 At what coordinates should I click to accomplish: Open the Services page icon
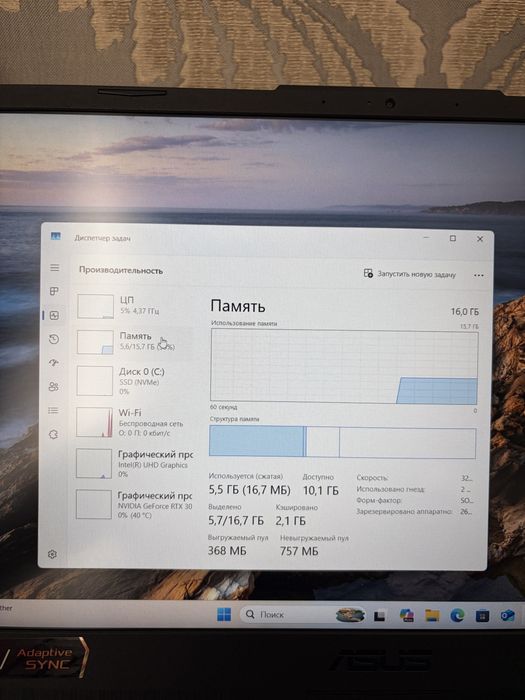pos(54,434)
